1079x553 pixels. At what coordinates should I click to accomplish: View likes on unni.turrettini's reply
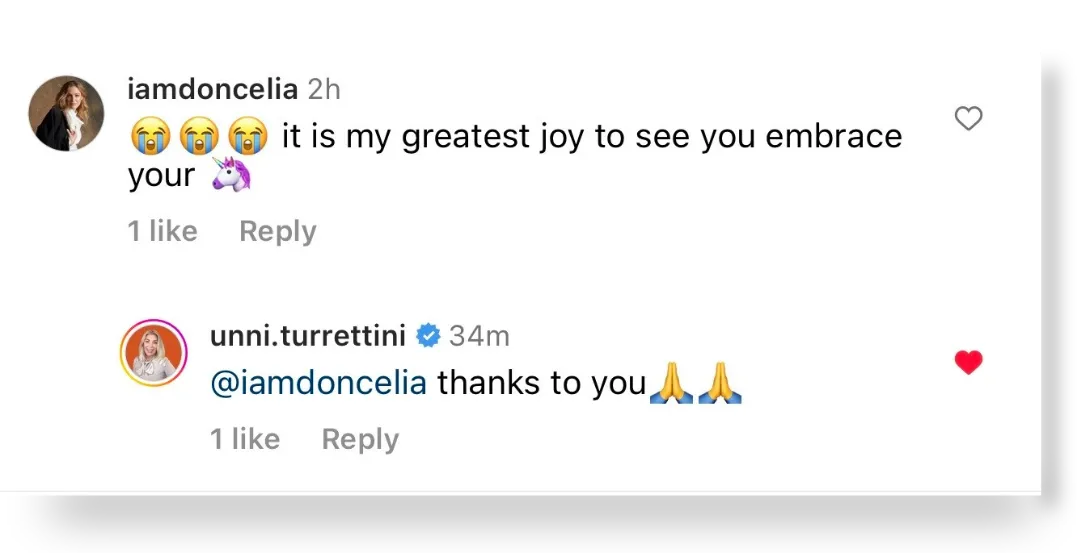pos(245,439)
